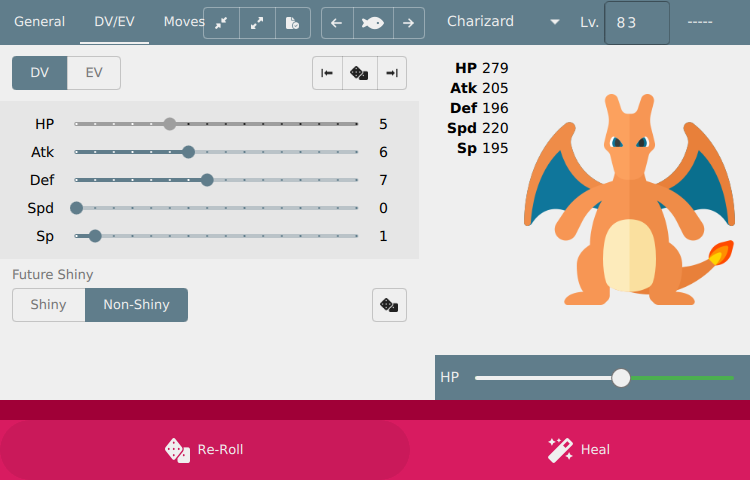Set all DVs to maximum icon
Screen dimensions: 750x480
[392, 73]
